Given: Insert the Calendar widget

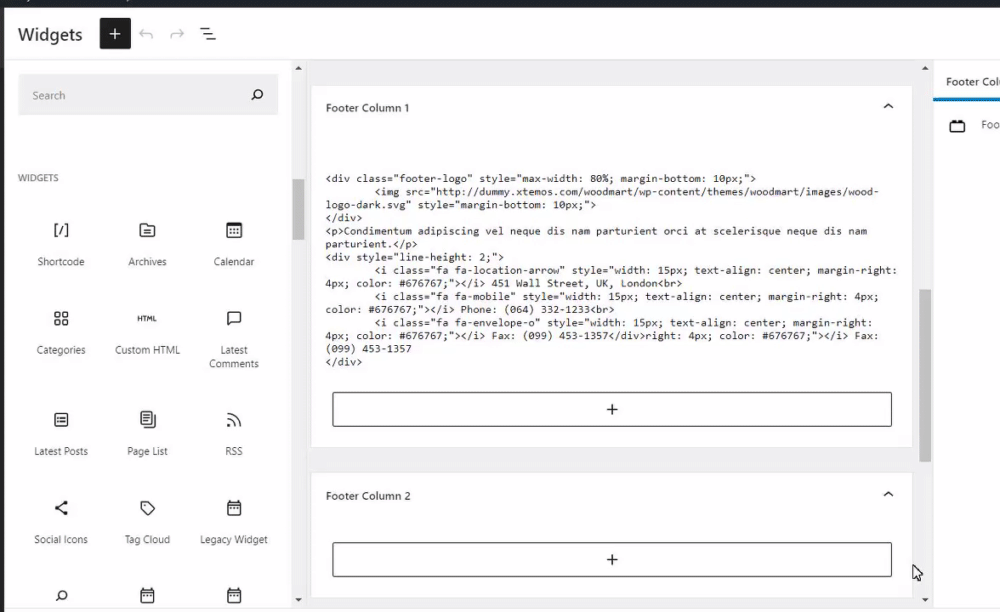Looking at the screenshot, I should tap(234, 244).
